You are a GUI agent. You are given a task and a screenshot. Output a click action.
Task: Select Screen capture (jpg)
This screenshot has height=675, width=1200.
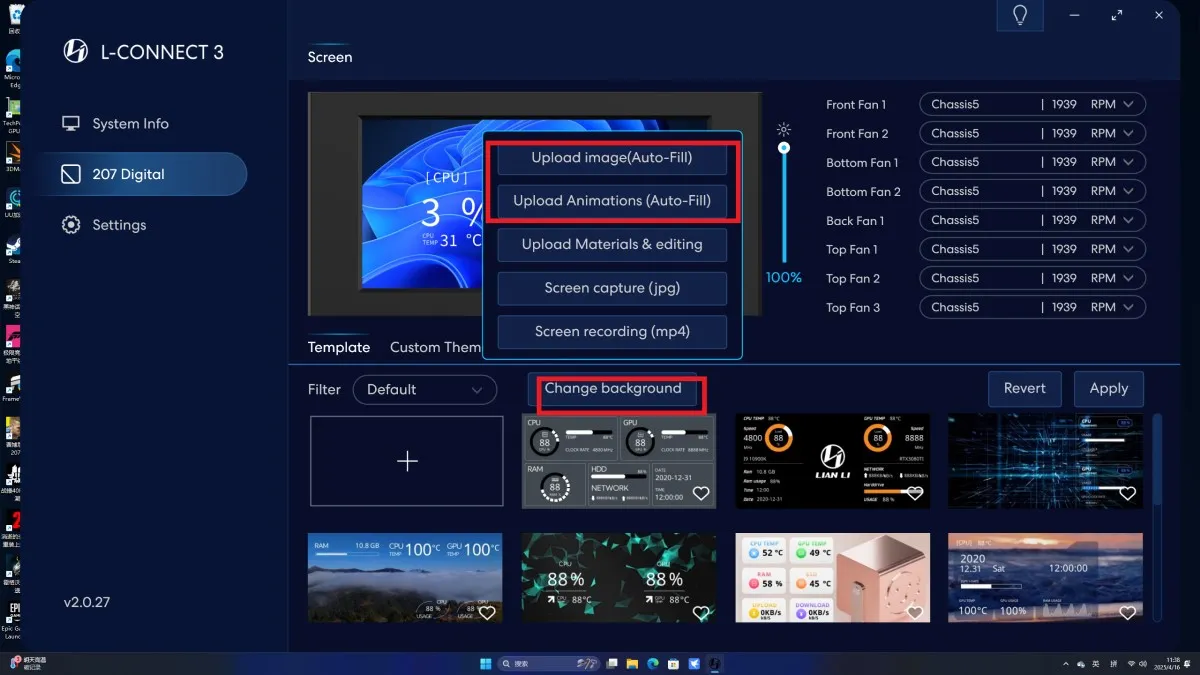coord(612,288)
